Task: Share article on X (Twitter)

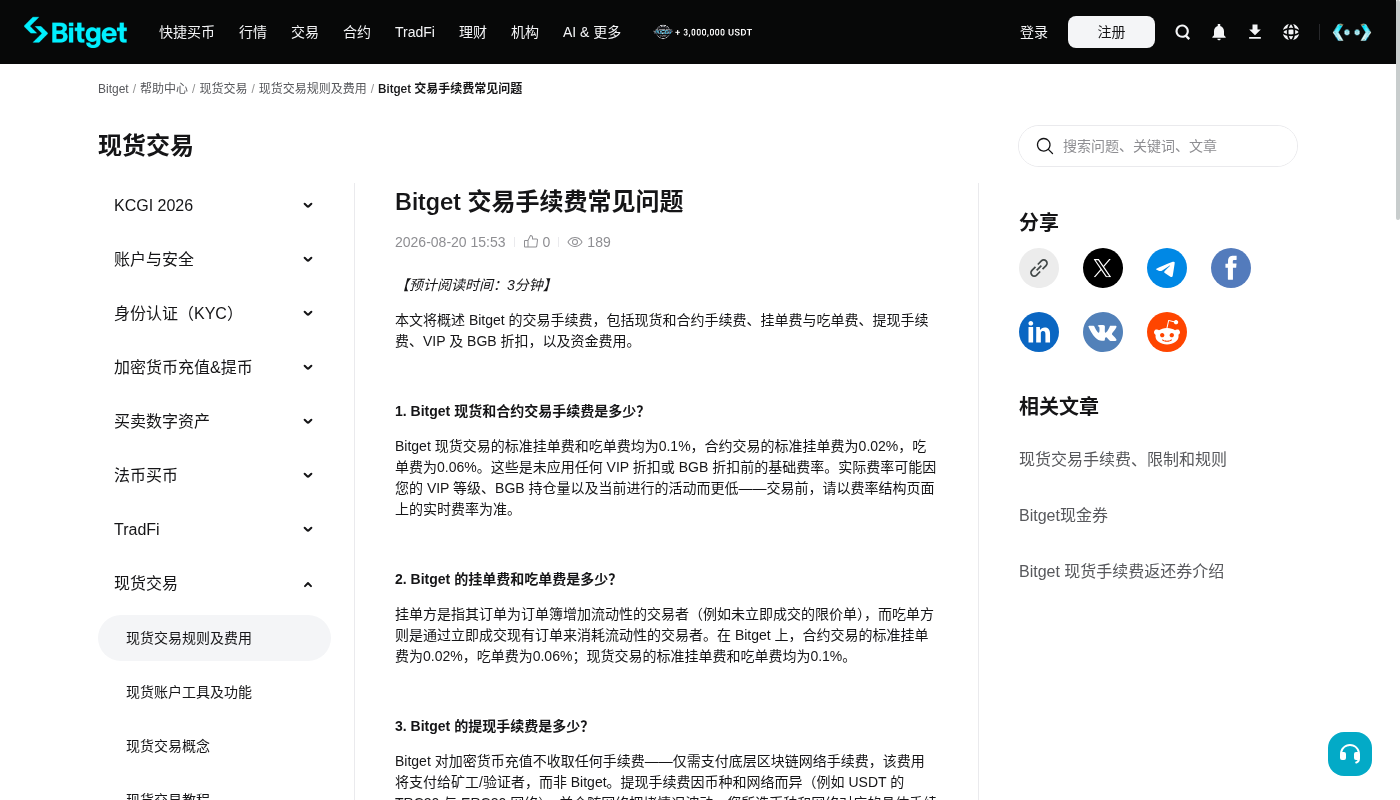Action: tap(1103, 268)
